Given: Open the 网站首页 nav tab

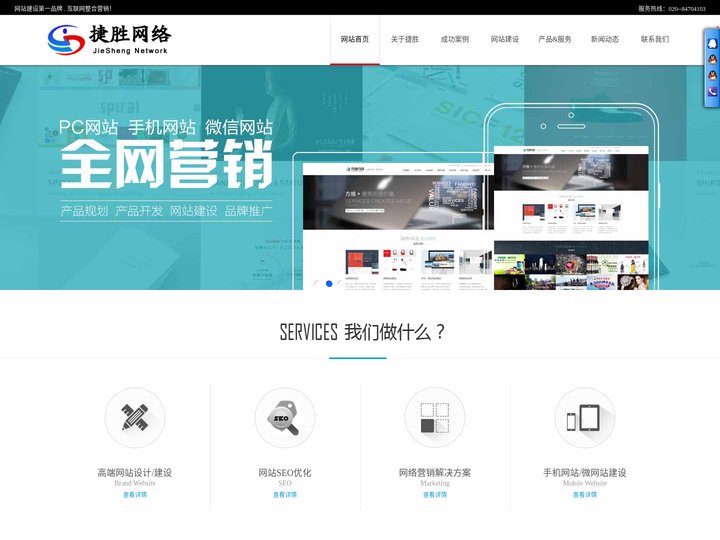Looking at the screenshot, I should (355, 39).
